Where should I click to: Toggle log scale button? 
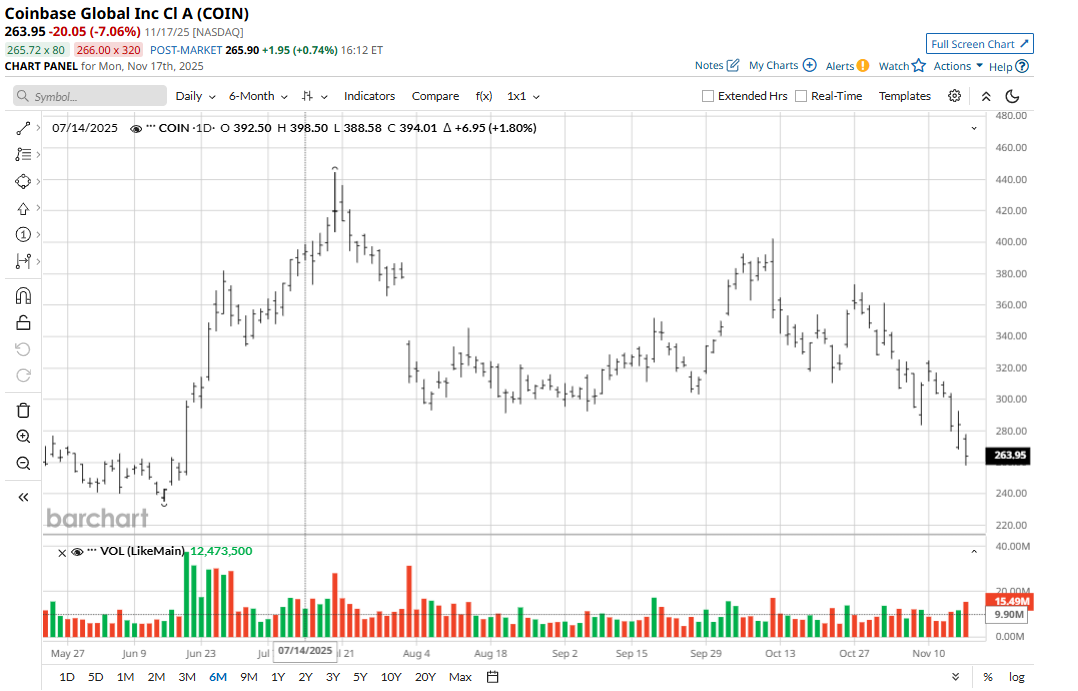1016,677
